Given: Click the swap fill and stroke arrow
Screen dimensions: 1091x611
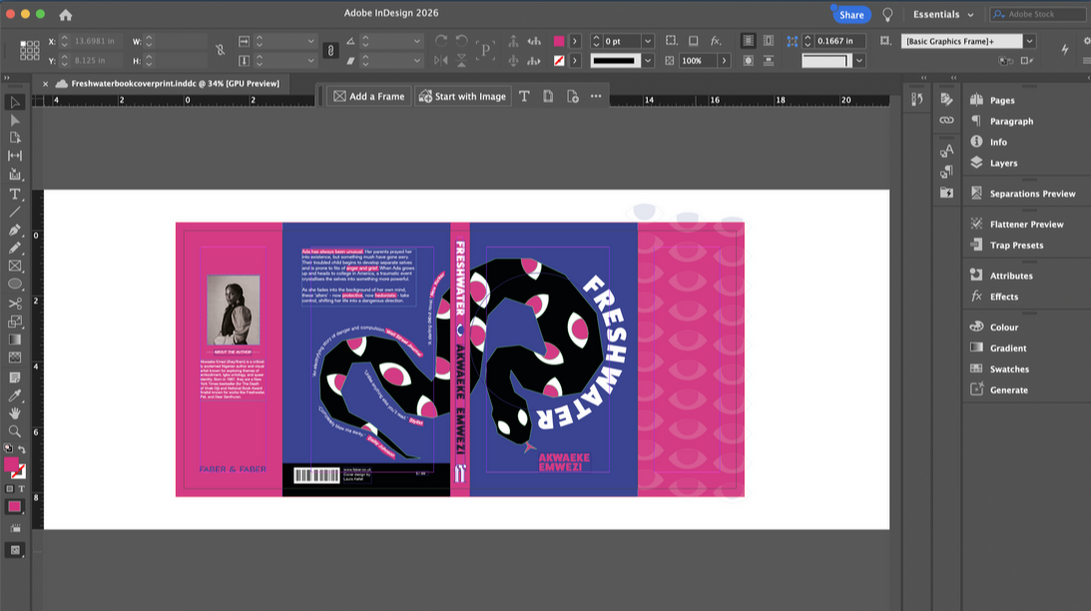Looking at the screenshot, I should coord(22,450).
